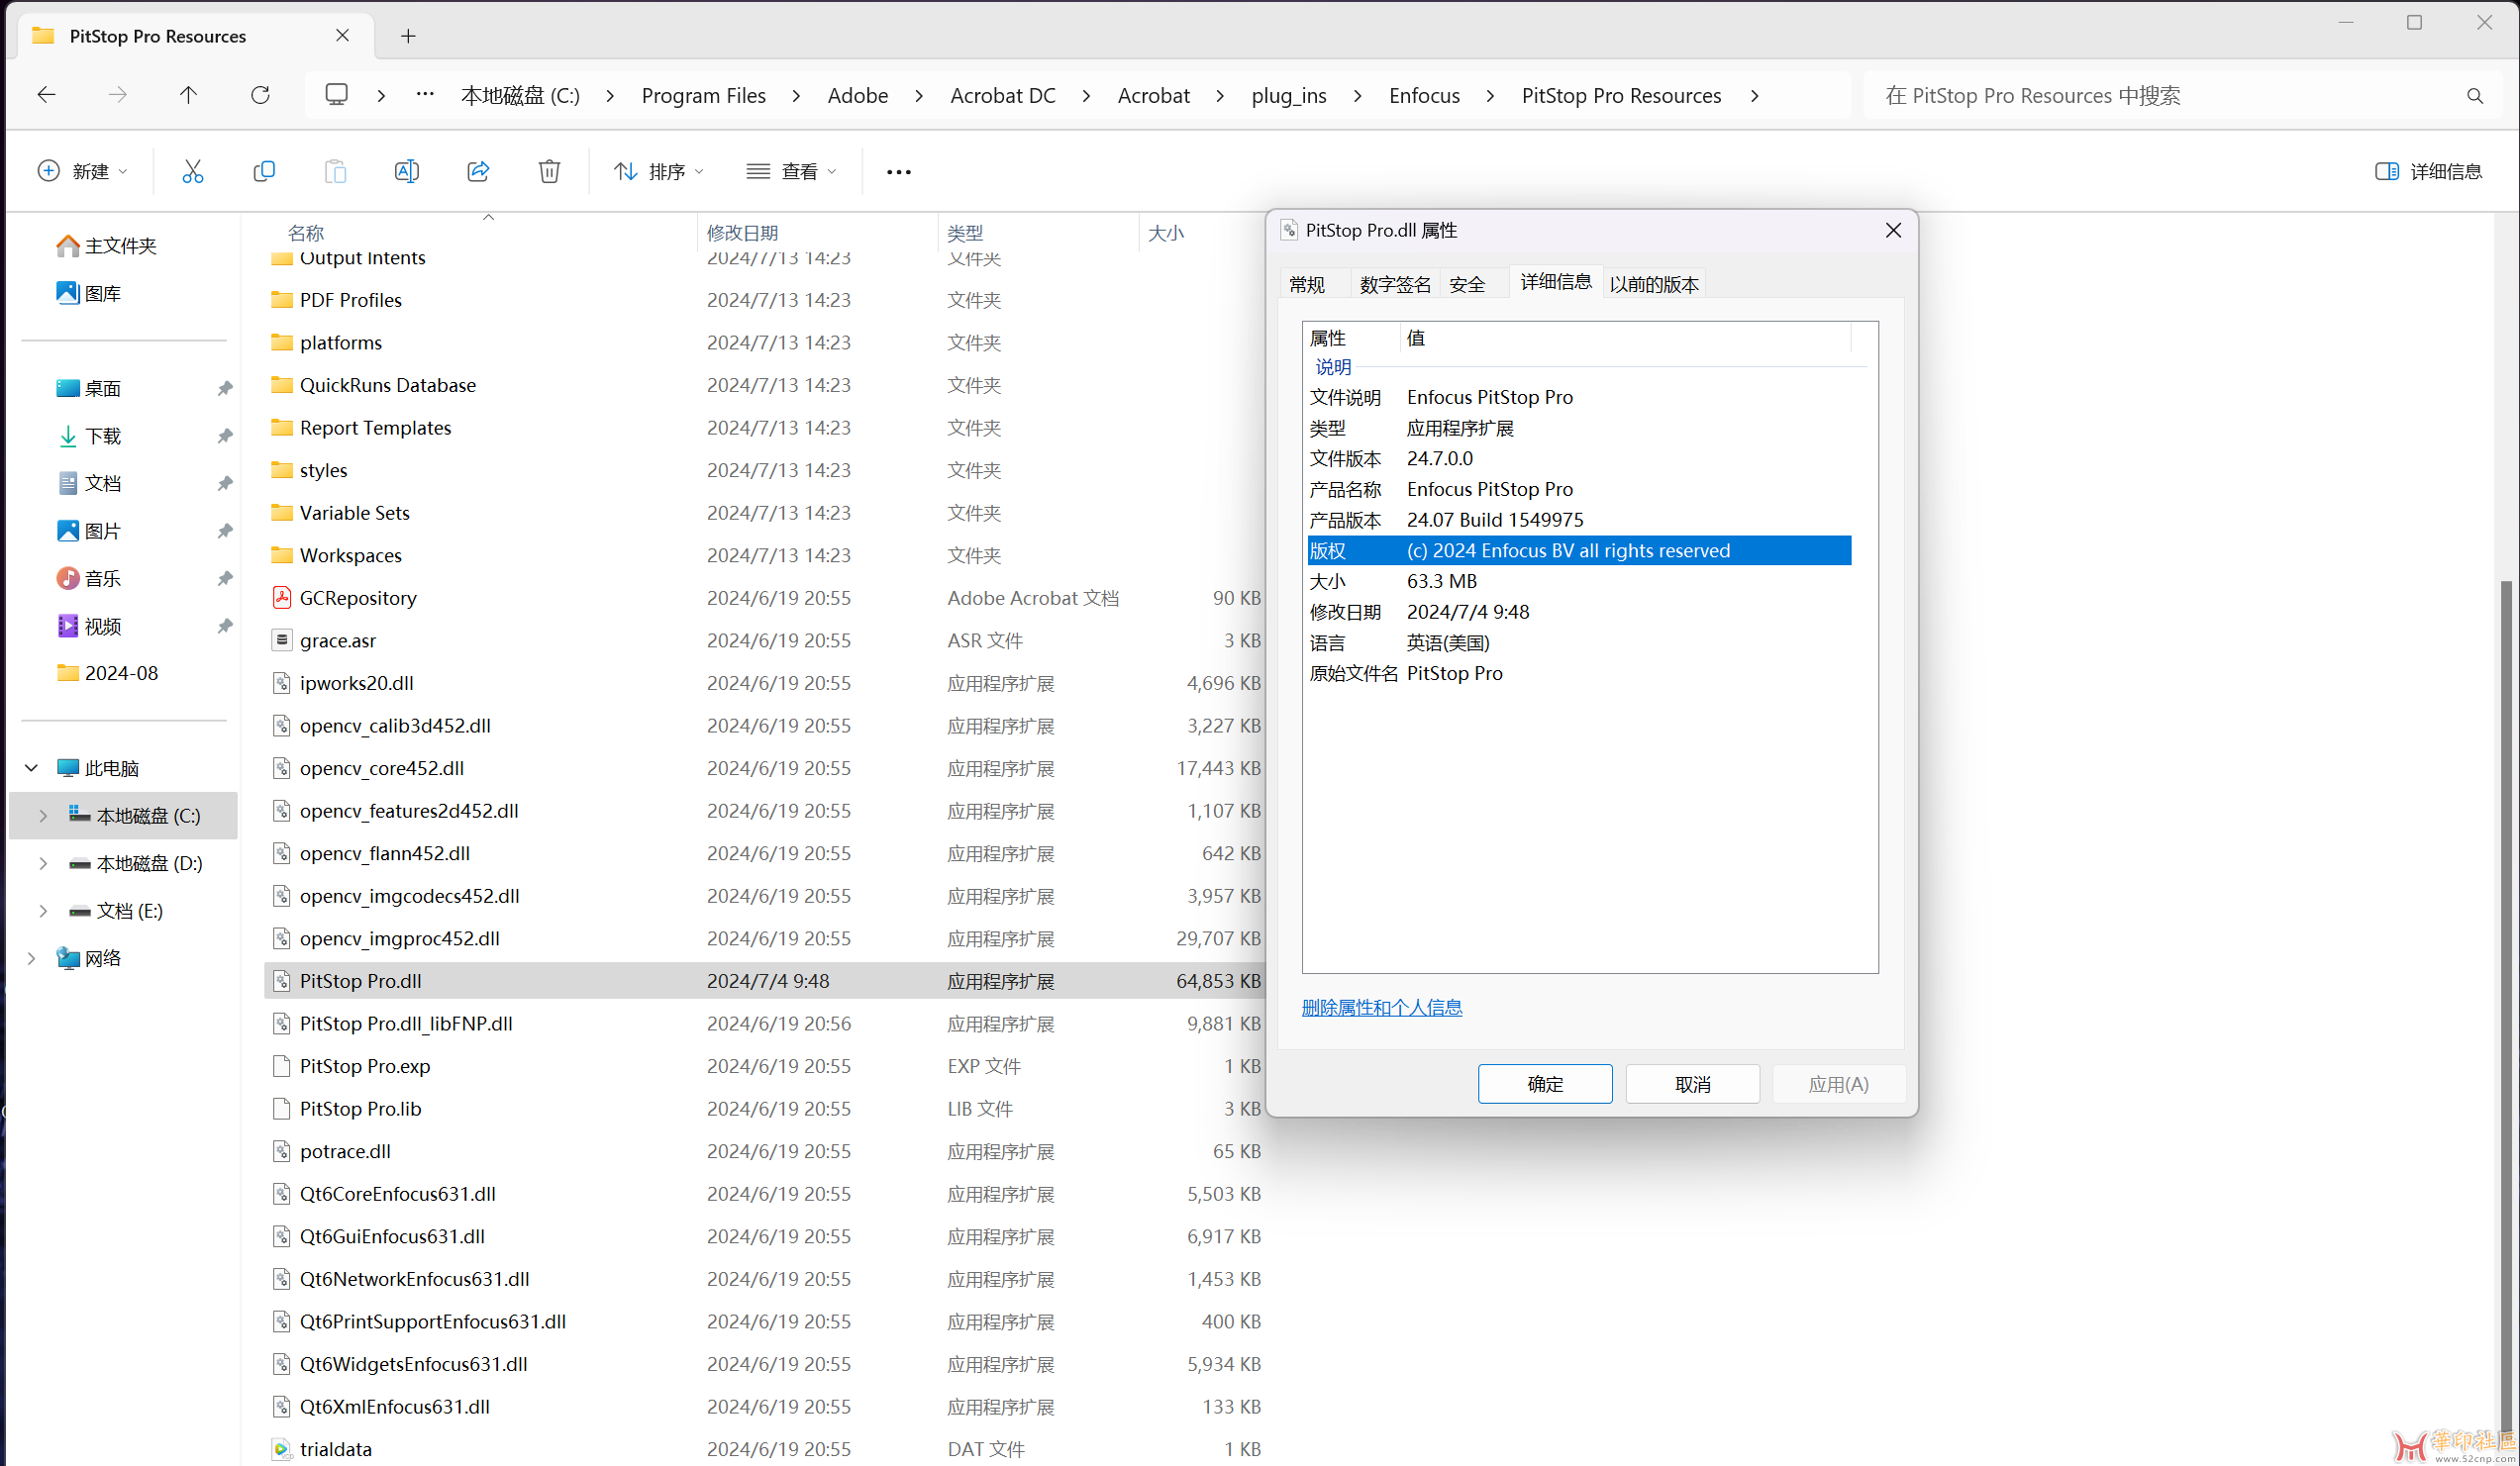Open 音乐 music in sidebar
The width and height of the screenshot is (2520, 1466).
[89, 578]
